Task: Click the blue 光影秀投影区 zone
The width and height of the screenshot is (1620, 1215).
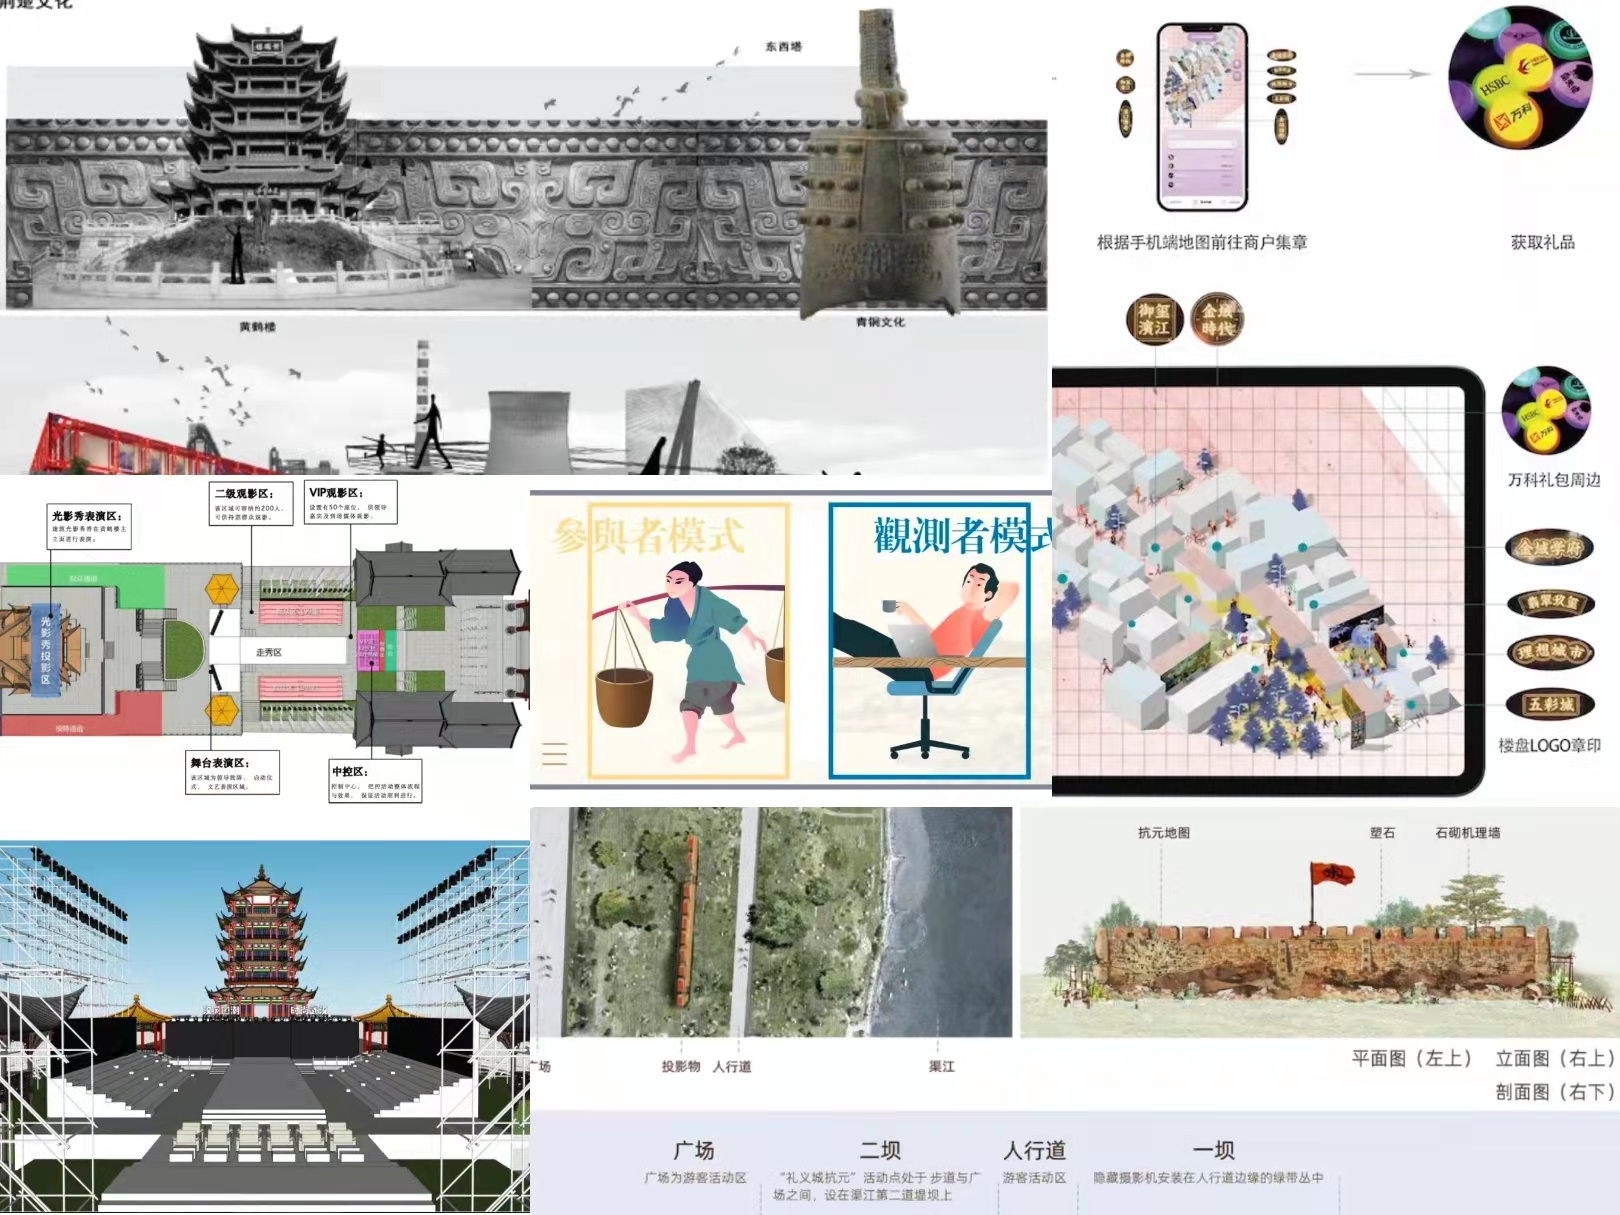Action: pyautogui.click(x=46, y=649)
